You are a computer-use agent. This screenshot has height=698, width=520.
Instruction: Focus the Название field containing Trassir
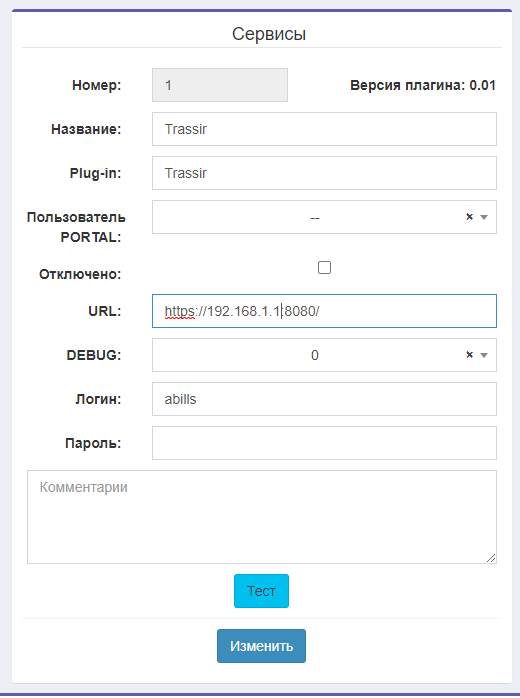tap(324, 129)
